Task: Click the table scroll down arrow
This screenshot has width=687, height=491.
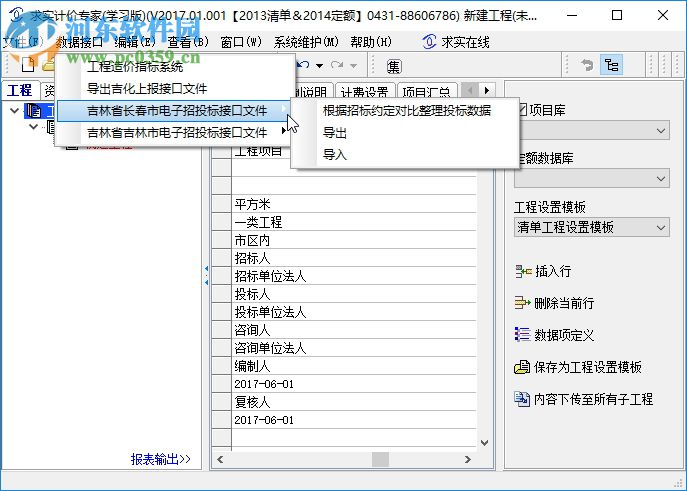Action: (x=484, y=443)
